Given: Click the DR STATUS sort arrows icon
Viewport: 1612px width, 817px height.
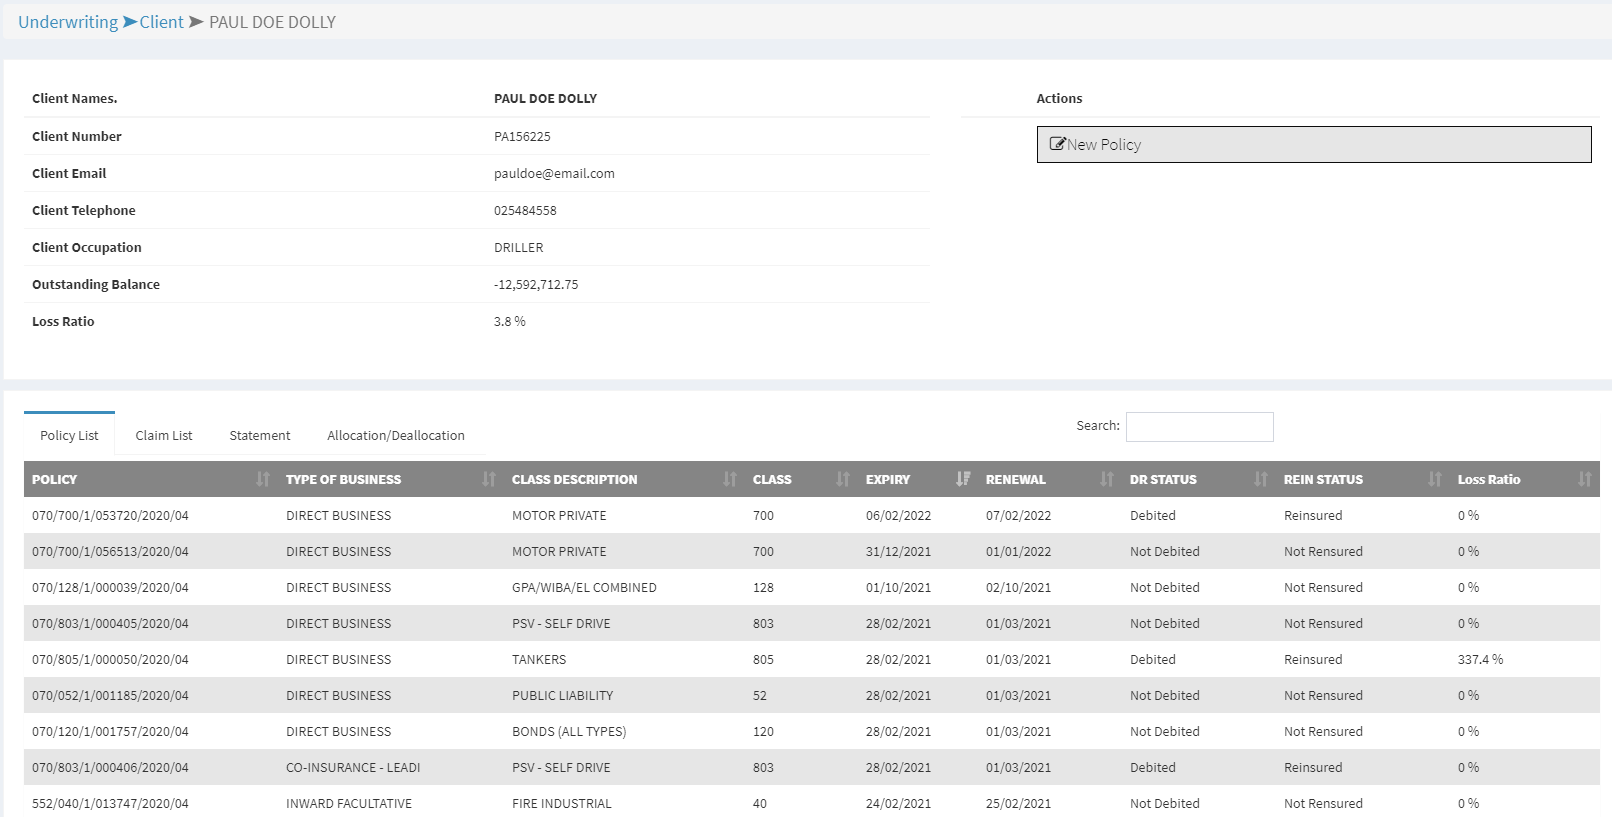Looking at the screenshot, I should (1261, 479).
